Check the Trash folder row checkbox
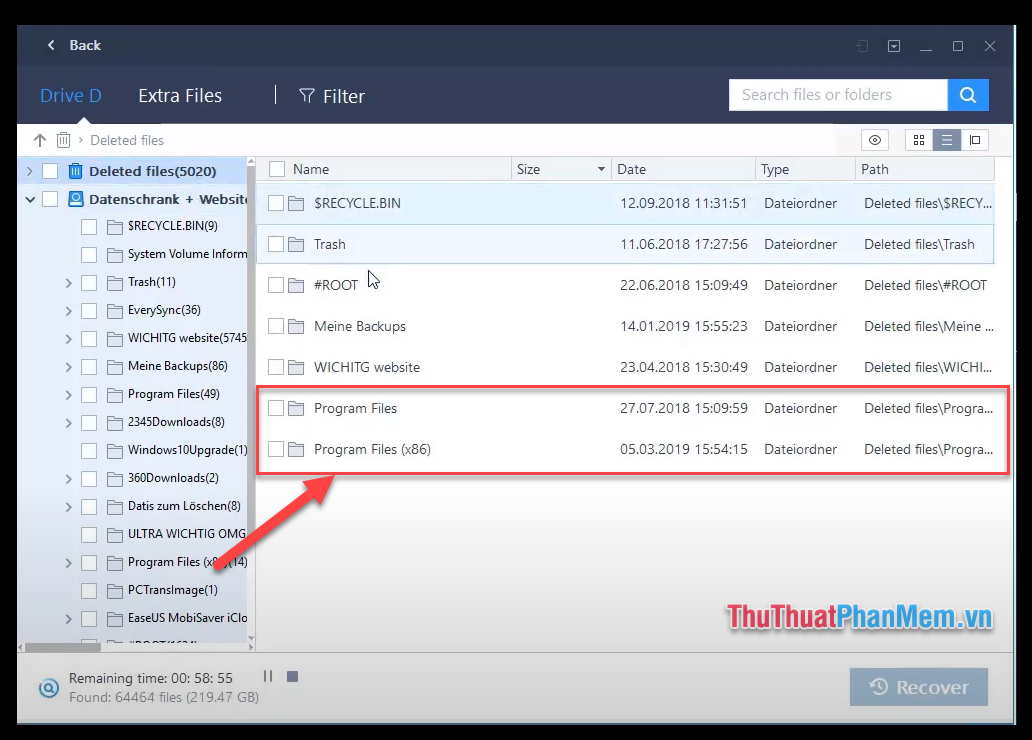 coord(277,244)
